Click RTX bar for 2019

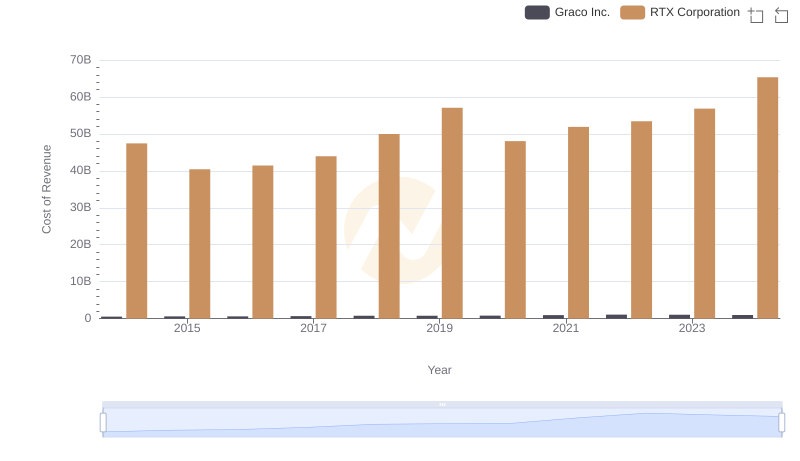click(452, 213)
